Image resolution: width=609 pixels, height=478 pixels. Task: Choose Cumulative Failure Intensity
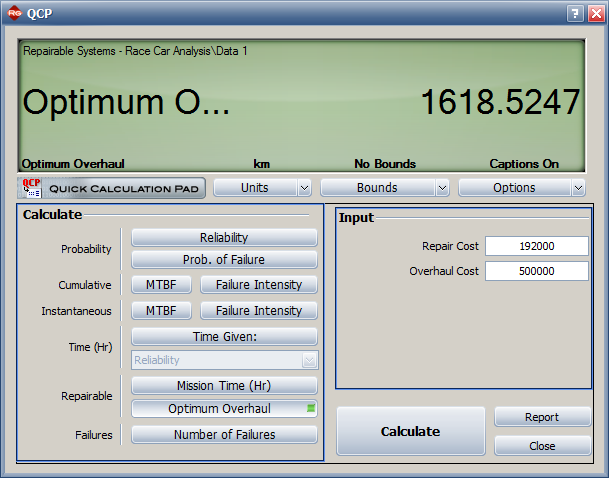(x=259, y=285)
